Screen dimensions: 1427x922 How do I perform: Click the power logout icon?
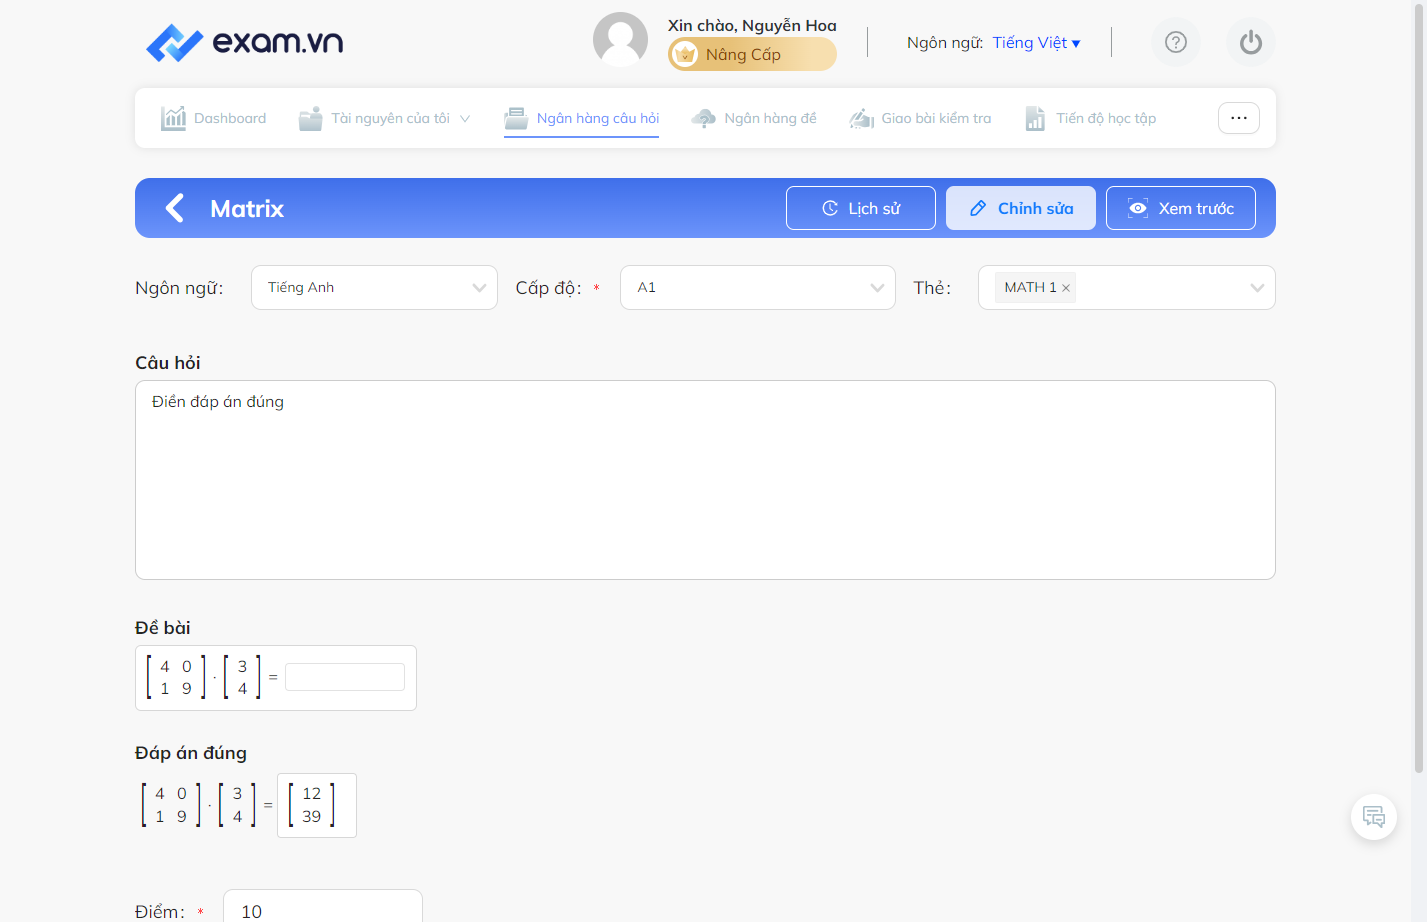click(x=1251, y=42)
